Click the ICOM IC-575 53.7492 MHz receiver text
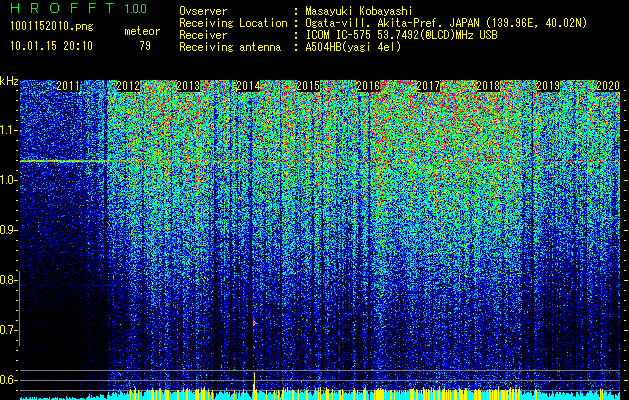 coord(401,35)
